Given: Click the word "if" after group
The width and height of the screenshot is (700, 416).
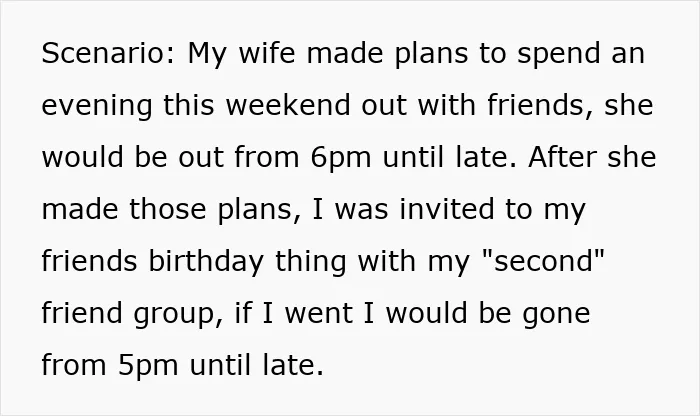Looking at the screenshot, I should tap(243, 312).
